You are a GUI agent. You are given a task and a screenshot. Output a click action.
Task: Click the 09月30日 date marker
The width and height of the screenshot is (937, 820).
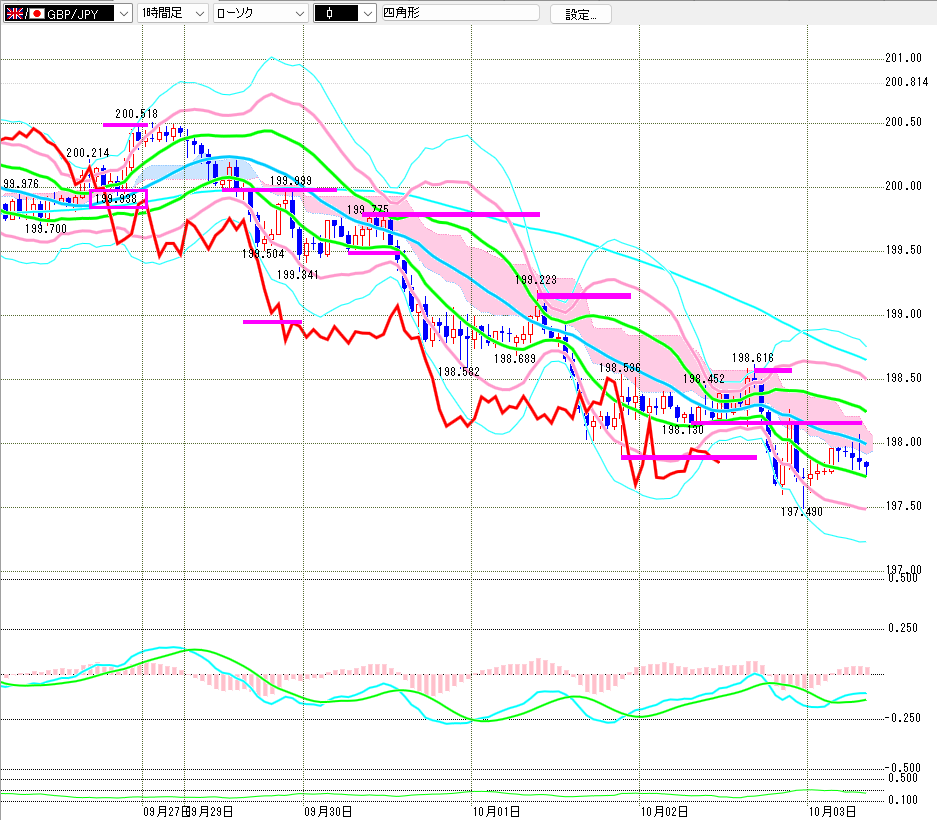point(327,812)
